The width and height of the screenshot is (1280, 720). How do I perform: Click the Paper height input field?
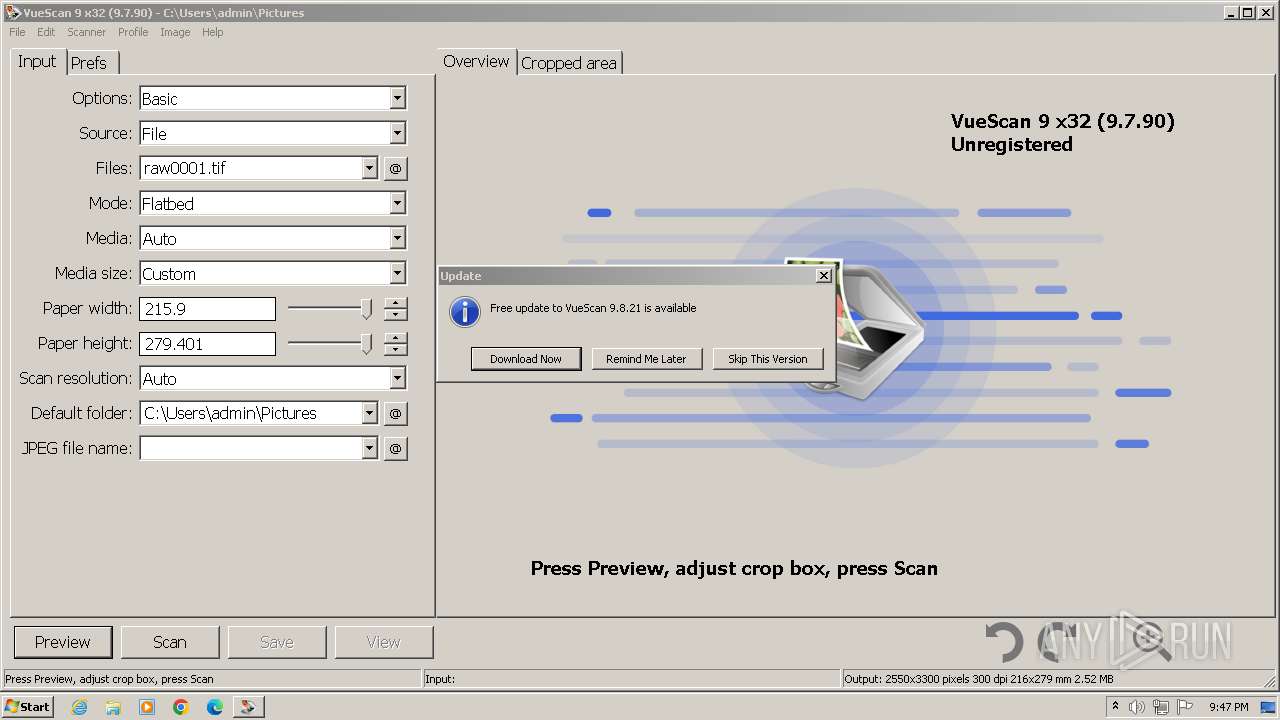point(207,344)
